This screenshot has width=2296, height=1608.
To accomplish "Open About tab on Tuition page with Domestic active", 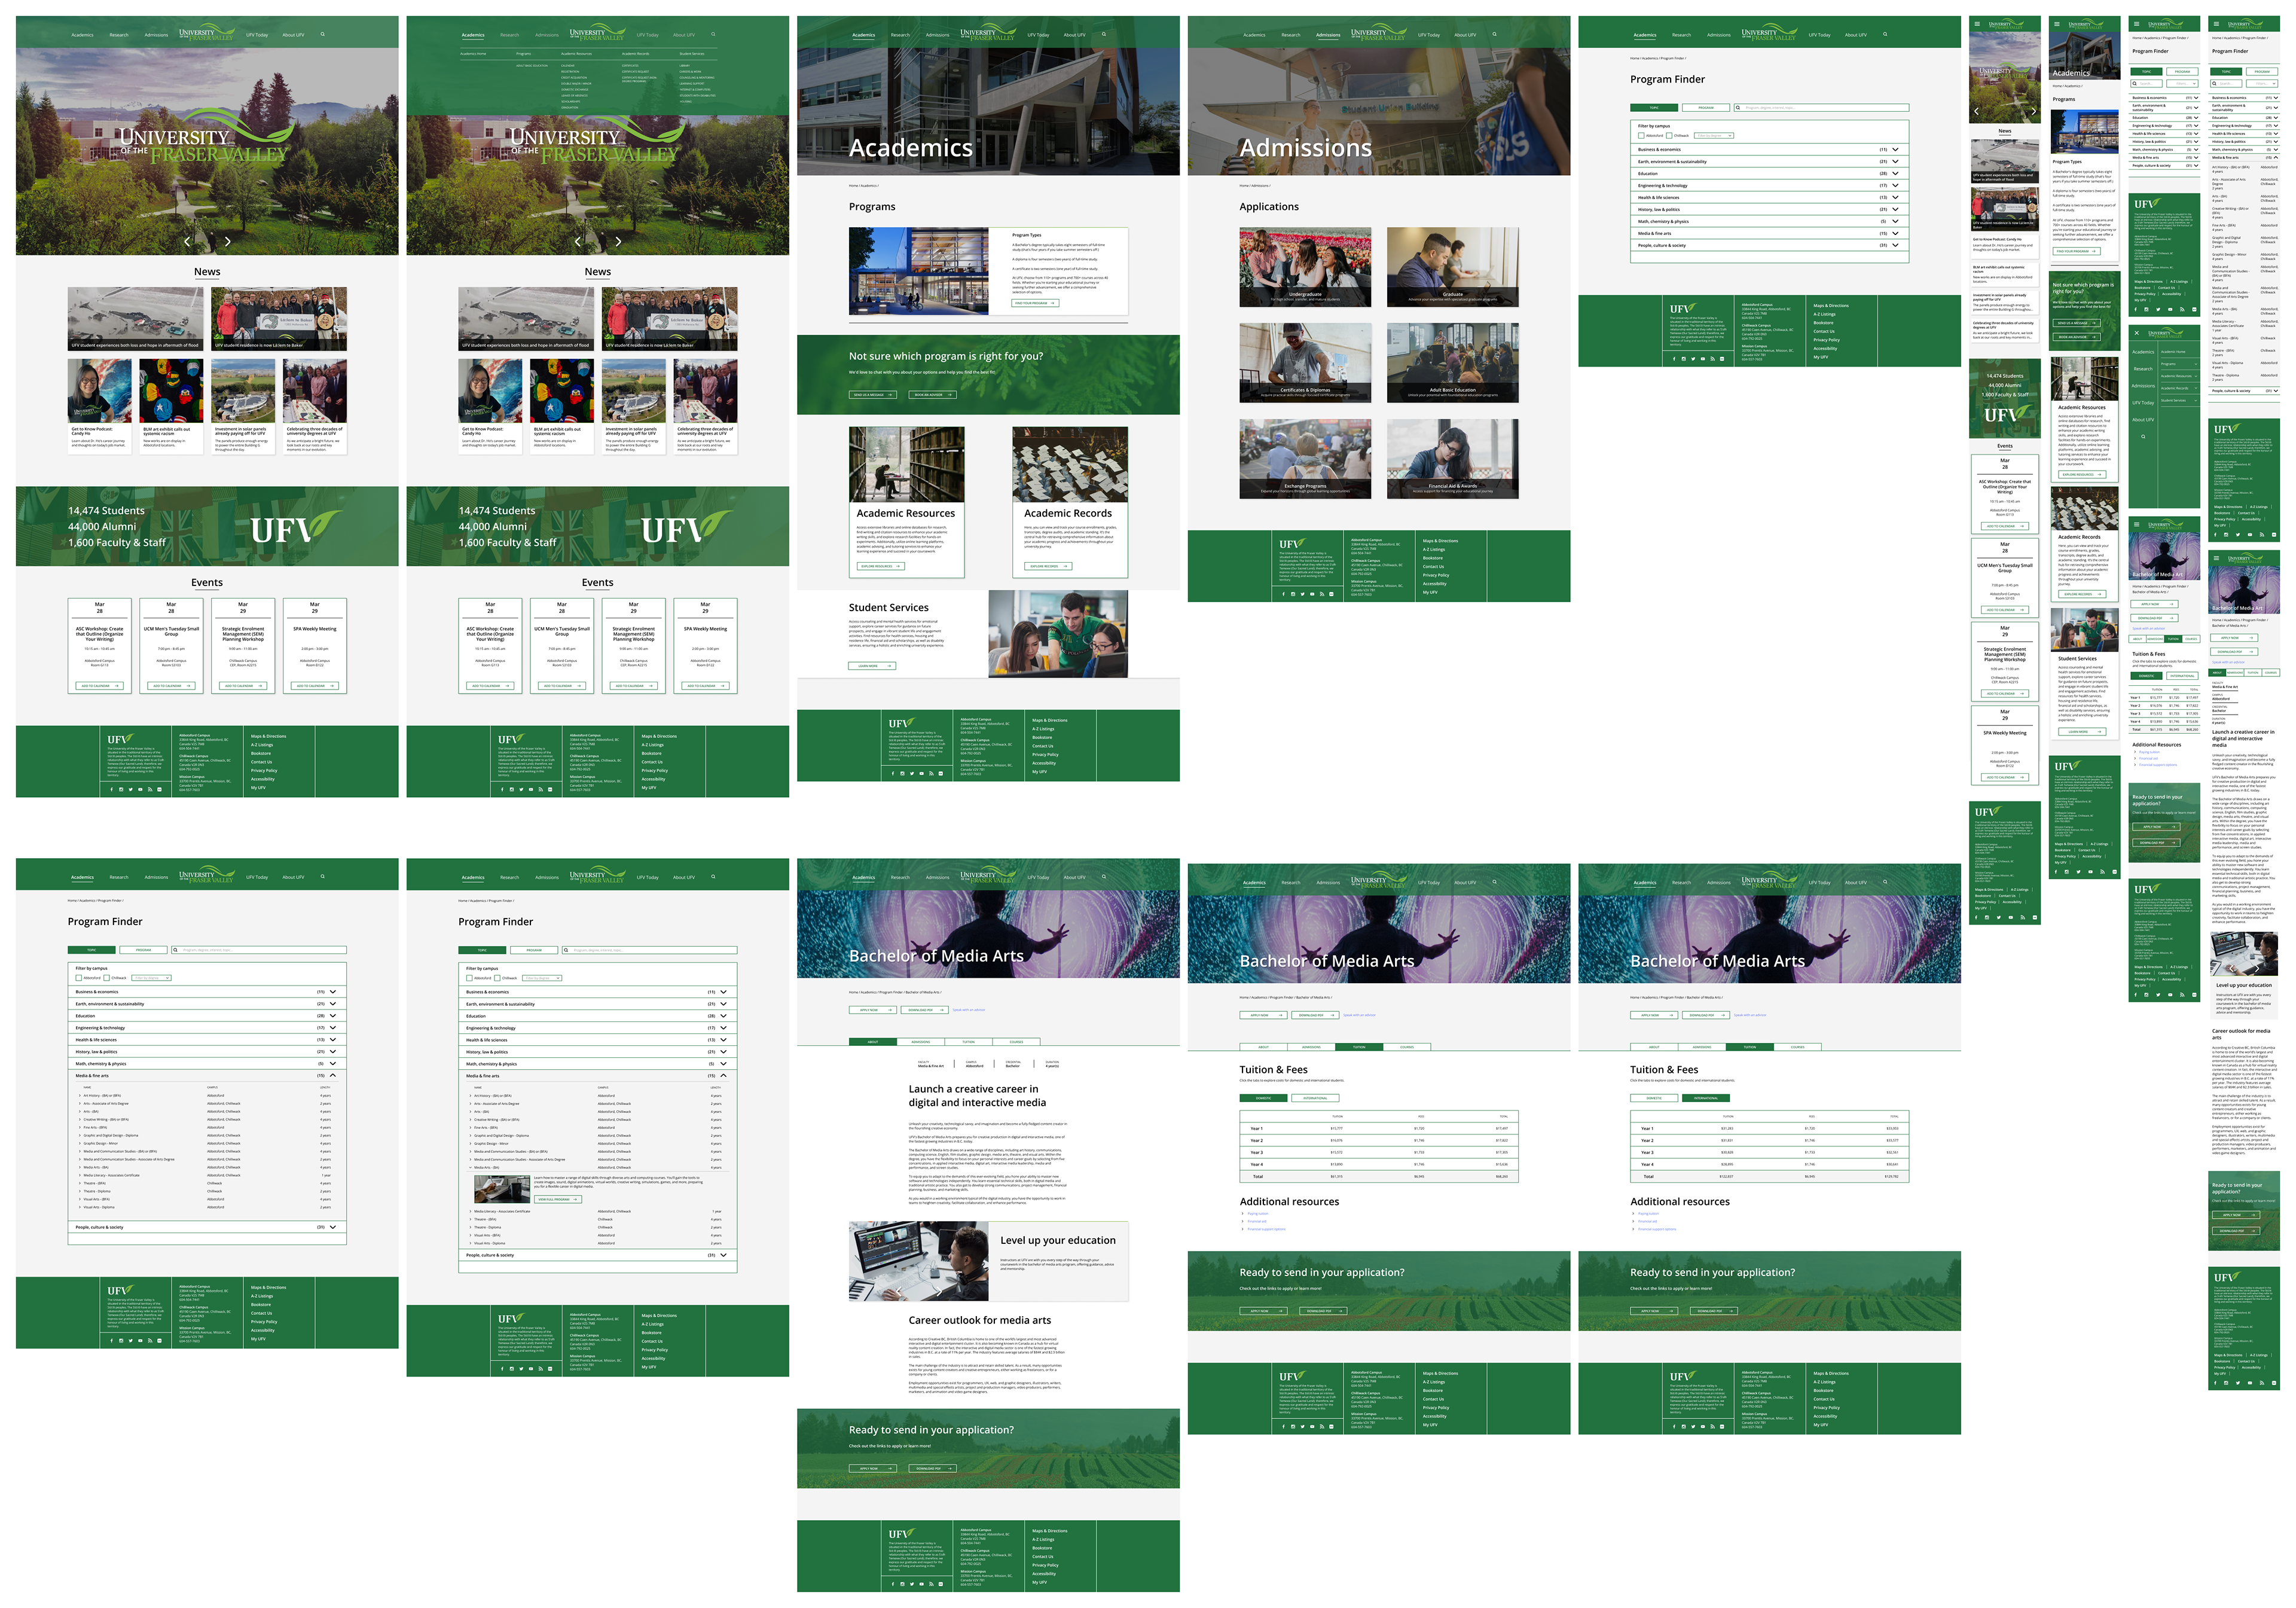I will pyautogui.click(x=1264, y=1047).
